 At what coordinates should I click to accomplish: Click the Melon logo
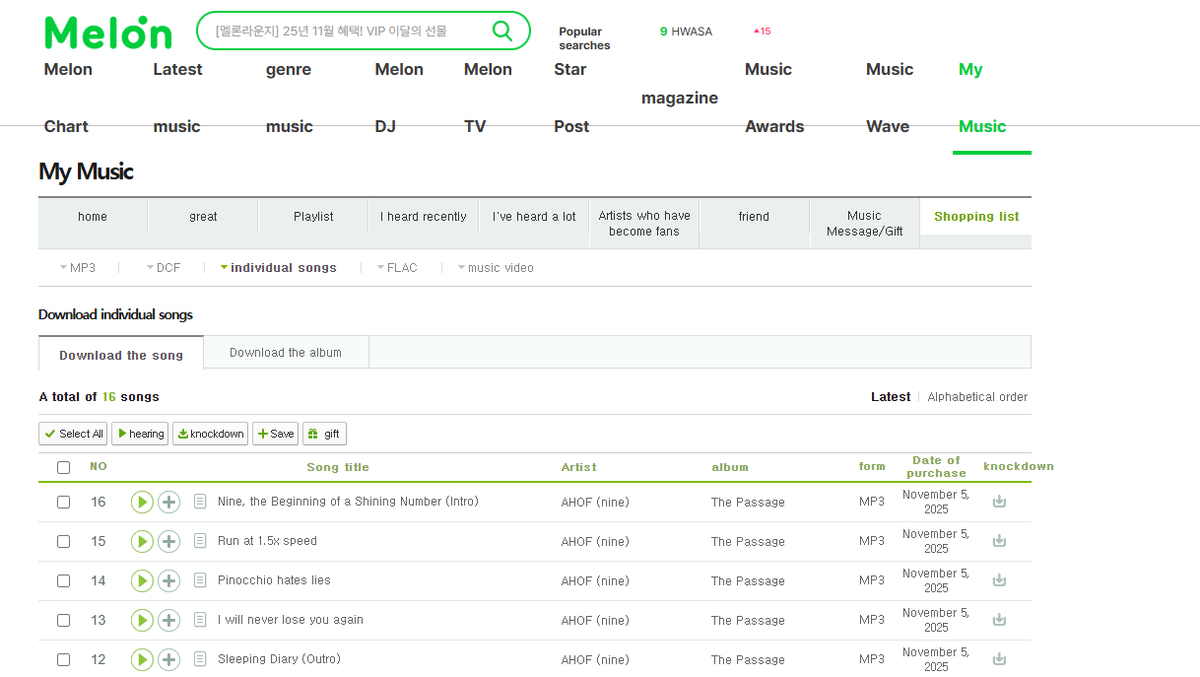[108, 32]
